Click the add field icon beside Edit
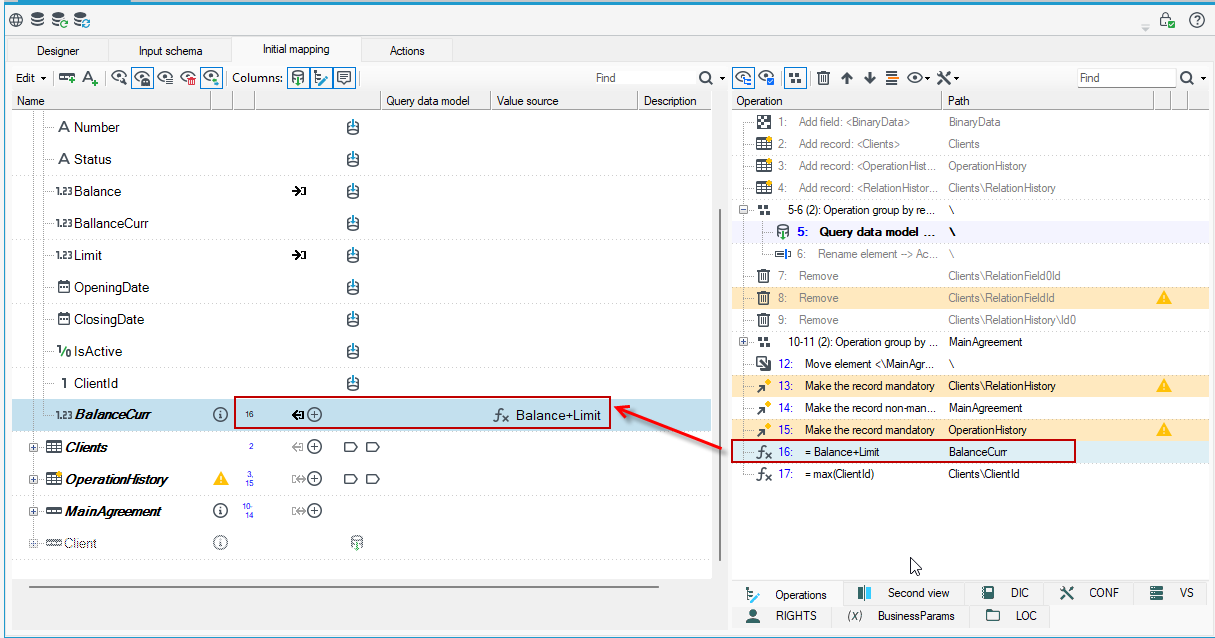Image resolution: width=1215 pixels, height=638 pixels. tap(67, 77)
